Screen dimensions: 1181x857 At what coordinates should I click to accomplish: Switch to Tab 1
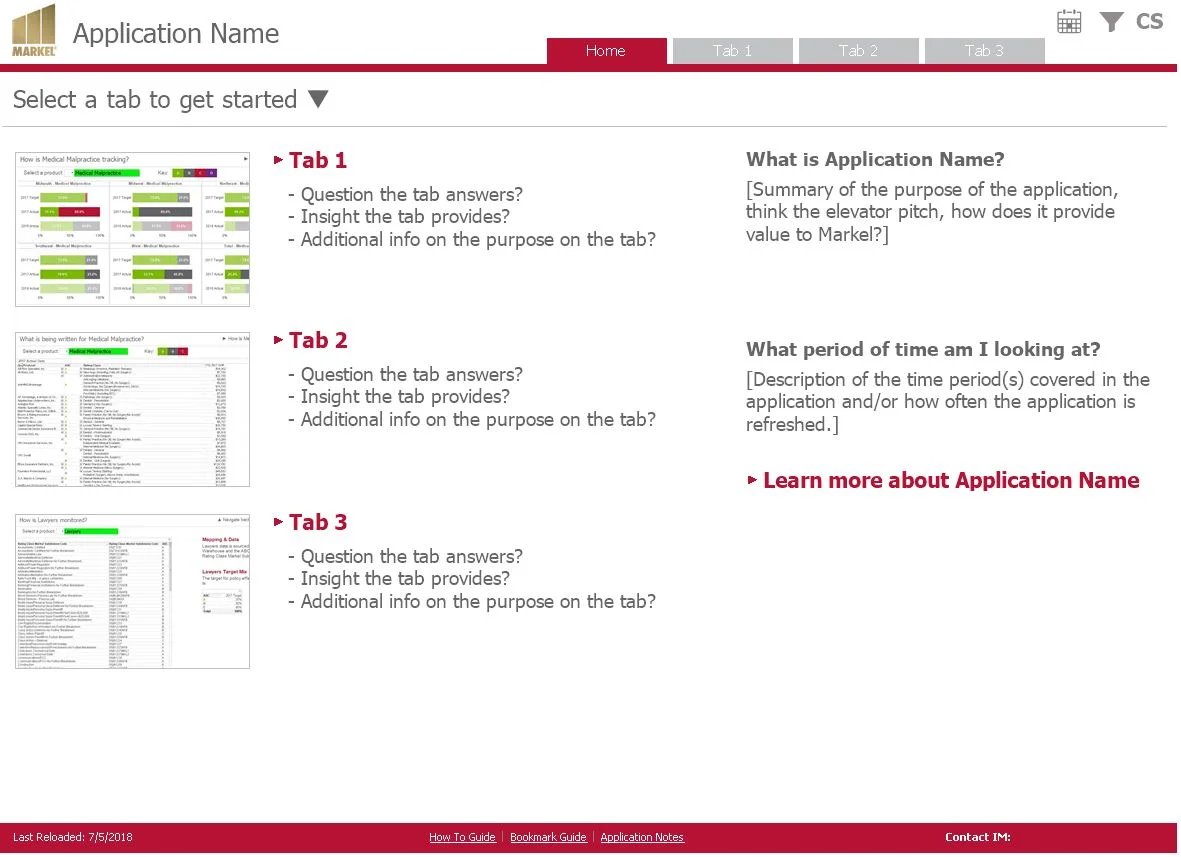click(x=732, y=50)
